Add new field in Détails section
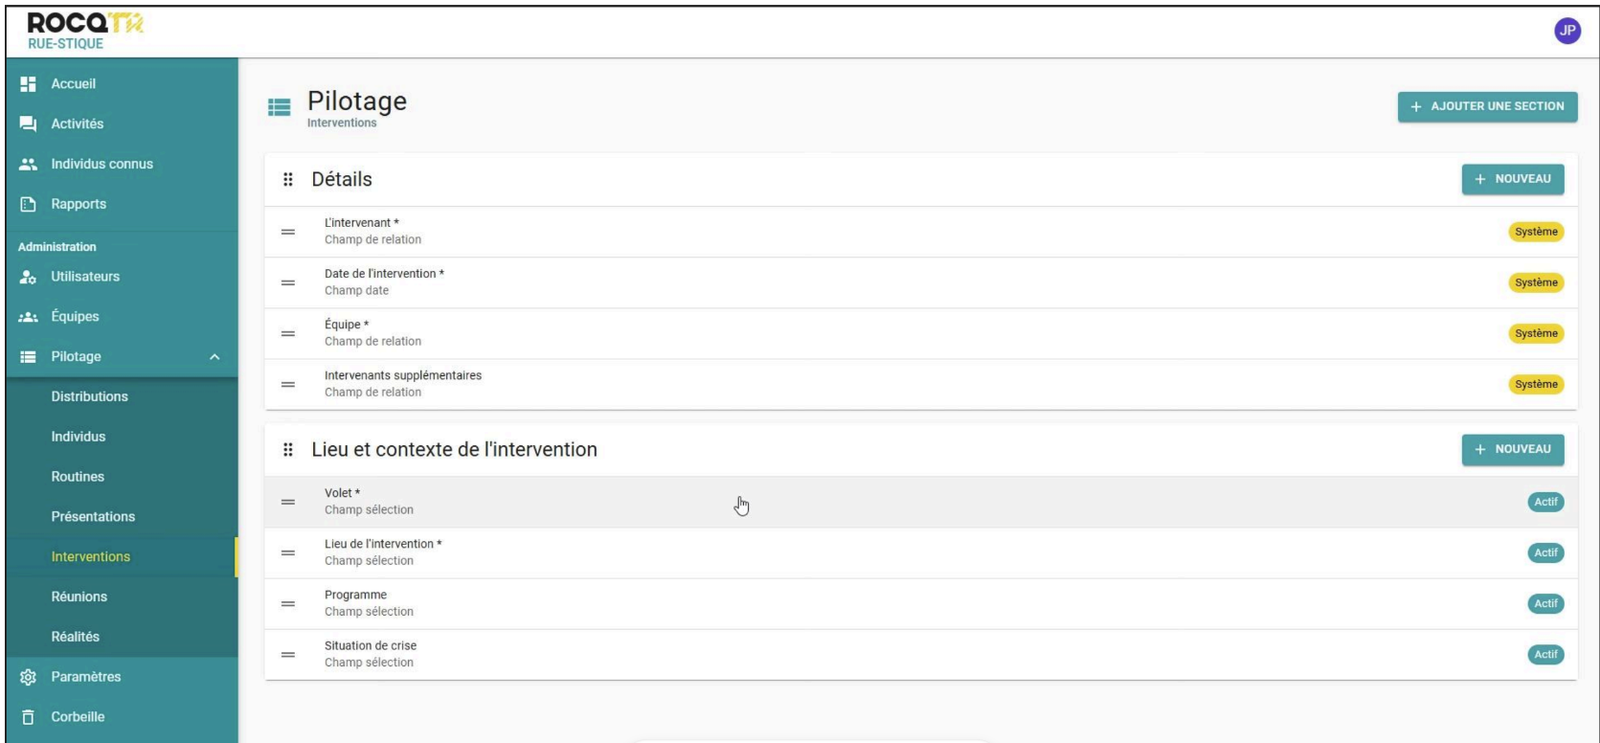The height and width of the screenshot is (743, 1600). [x=1512, y=179]
